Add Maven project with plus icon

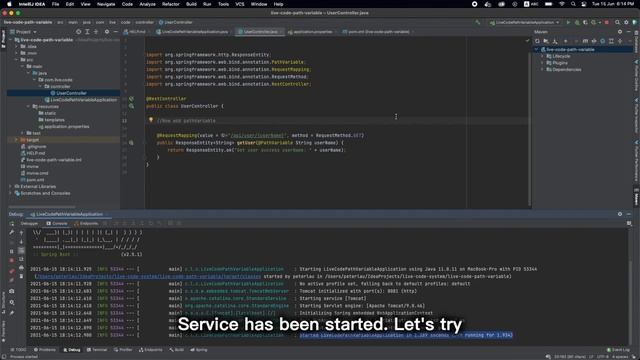click(x=565, y=41)
